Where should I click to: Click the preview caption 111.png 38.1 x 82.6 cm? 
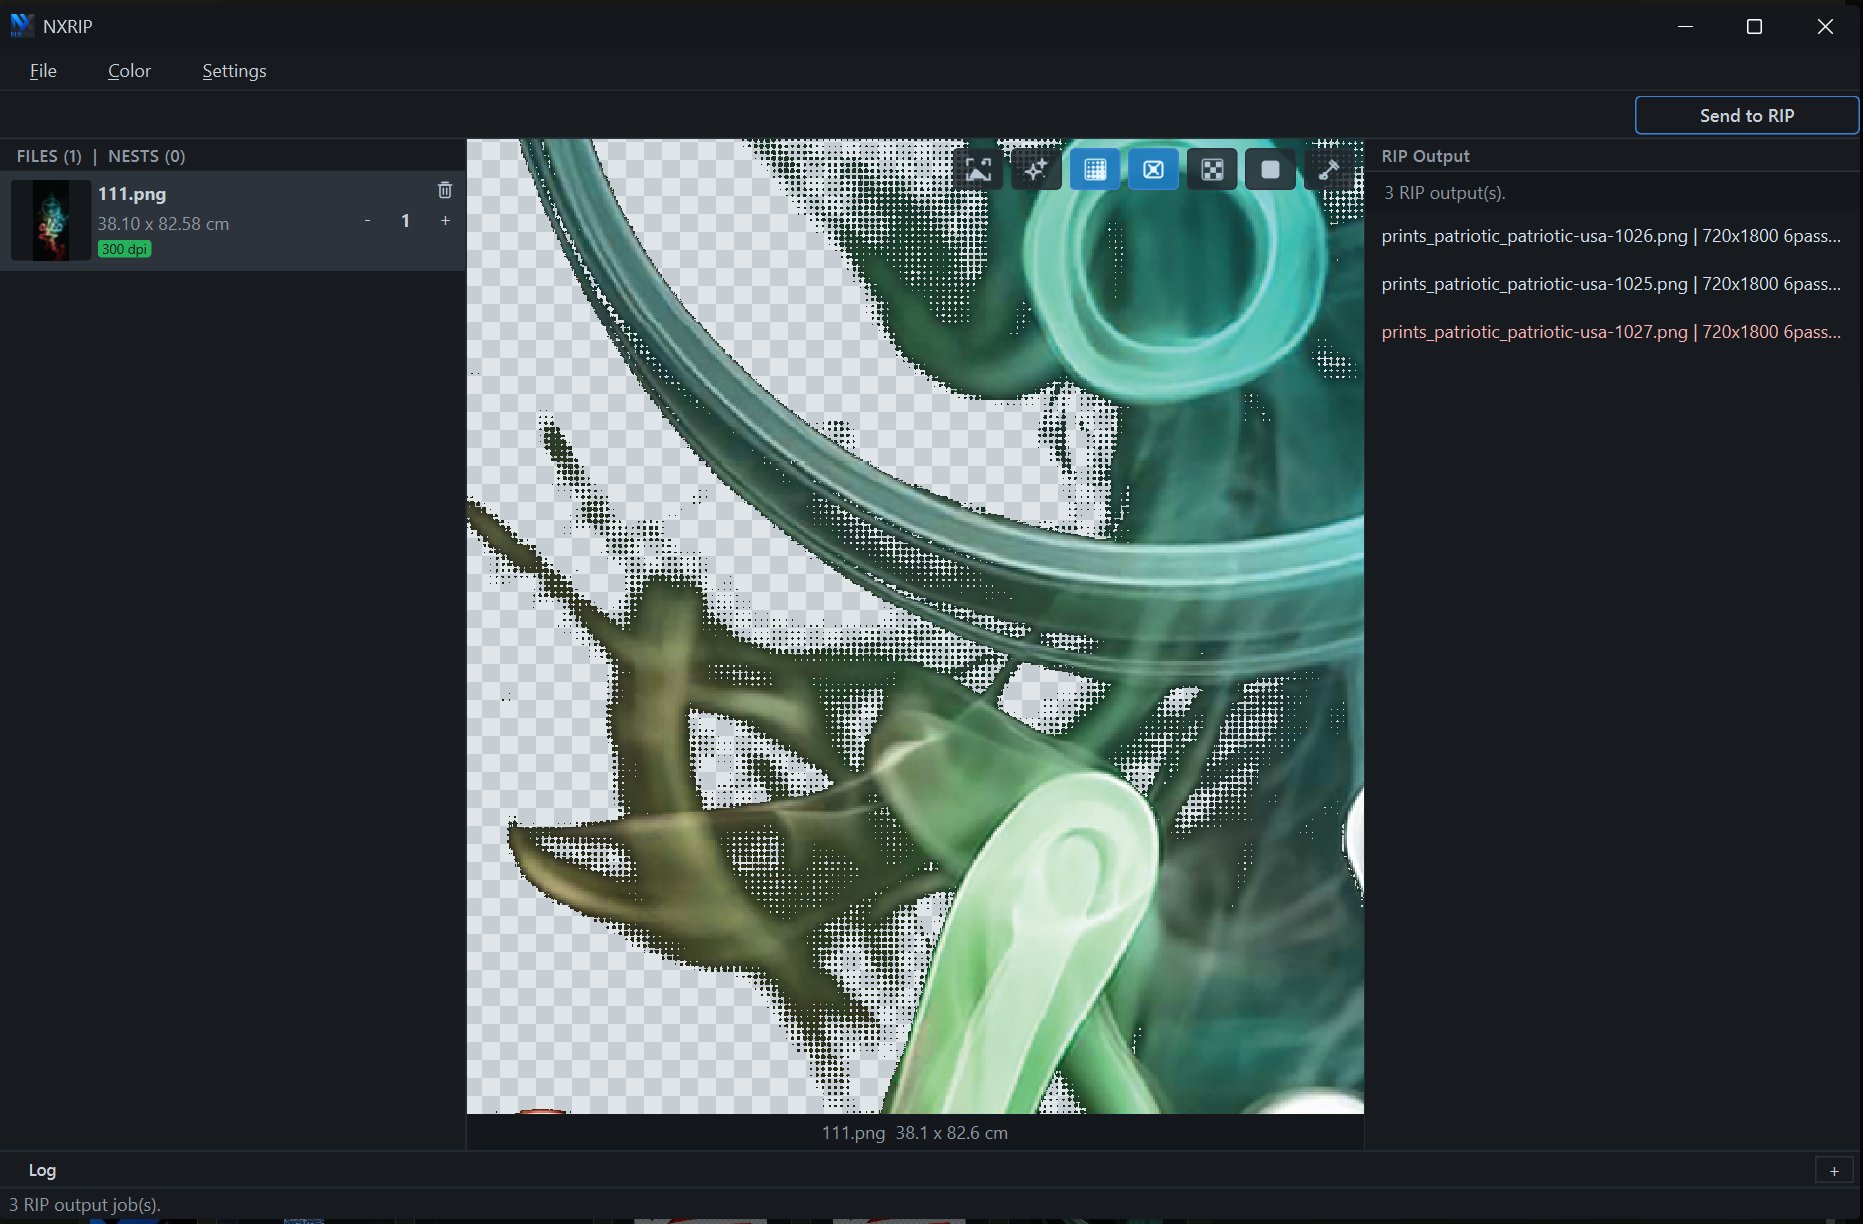[915, 1133]
